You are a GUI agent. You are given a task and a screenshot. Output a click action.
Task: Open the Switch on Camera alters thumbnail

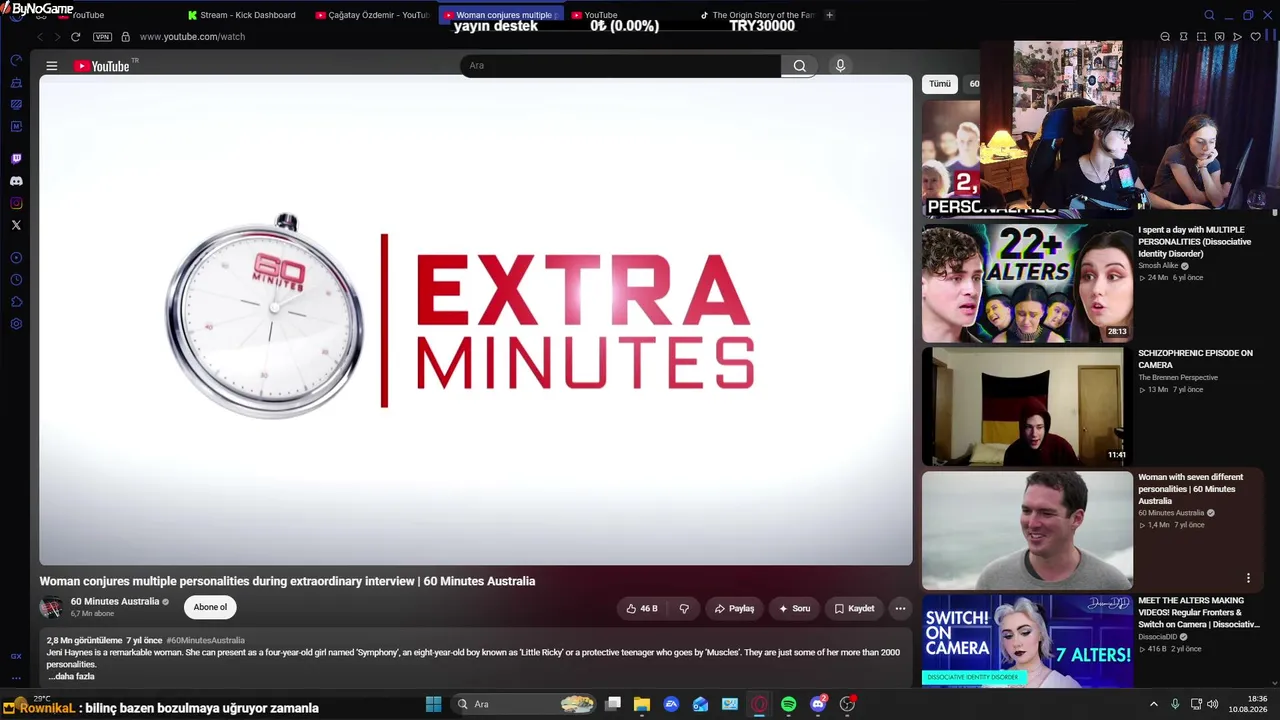pyautogui.click(x=1027, y=641)
